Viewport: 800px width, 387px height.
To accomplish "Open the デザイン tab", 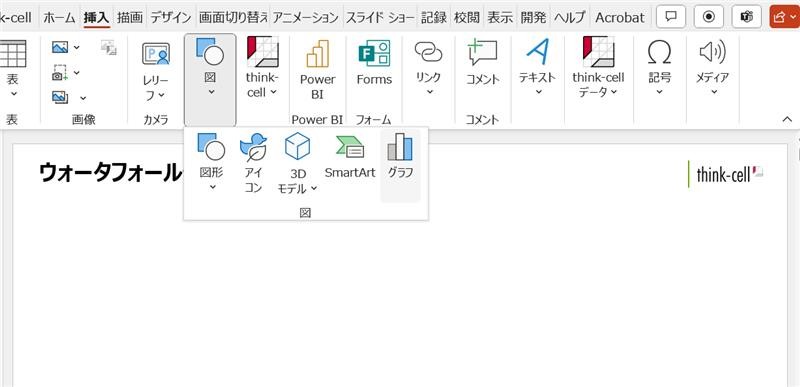I will [170, 17].
